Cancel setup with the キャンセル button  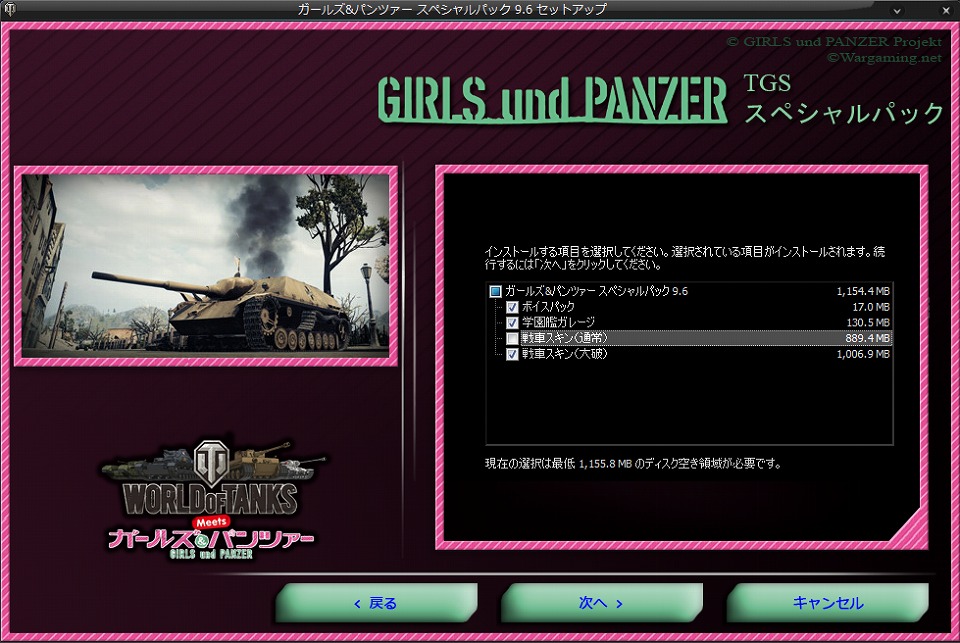click(828, 603)
